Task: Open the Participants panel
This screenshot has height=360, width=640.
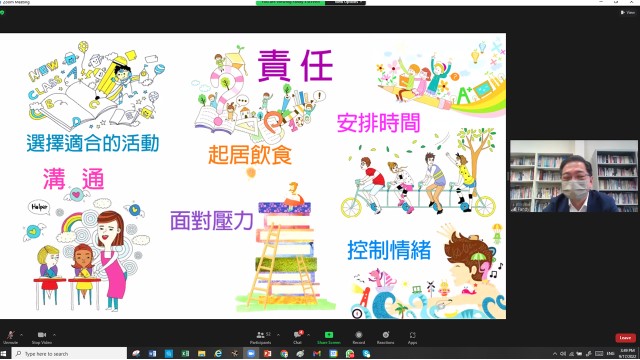Action: (x=261, y=337)
